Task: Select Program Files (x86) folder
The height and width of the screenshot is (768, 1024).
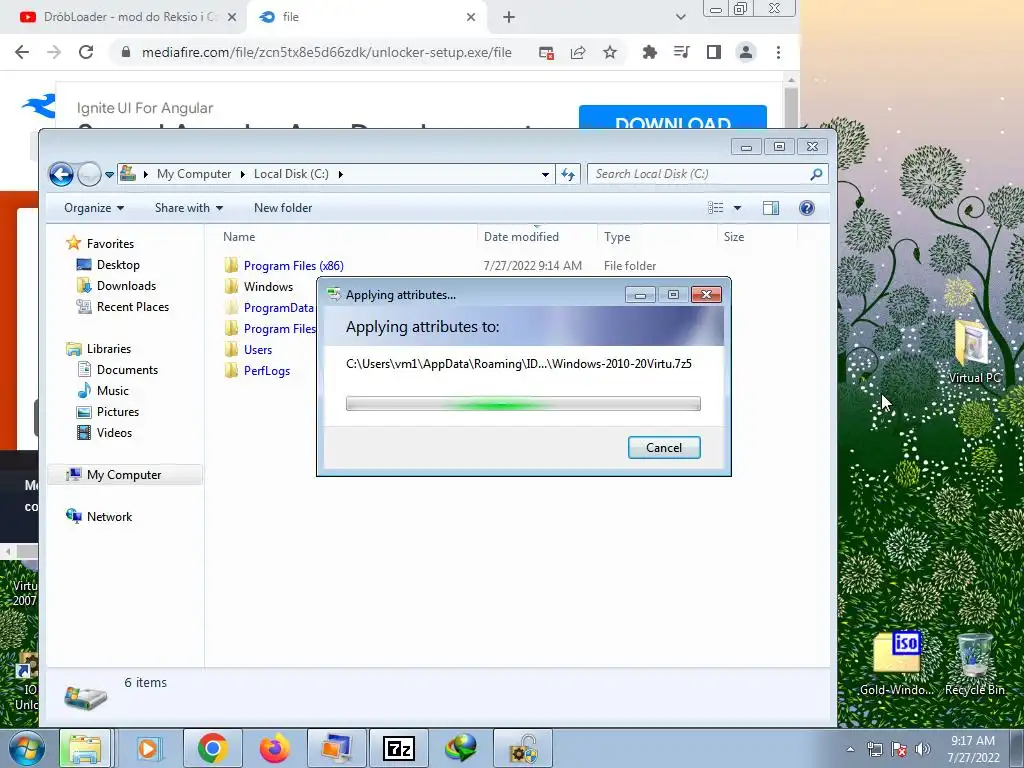Action: [x=293, y=266]
